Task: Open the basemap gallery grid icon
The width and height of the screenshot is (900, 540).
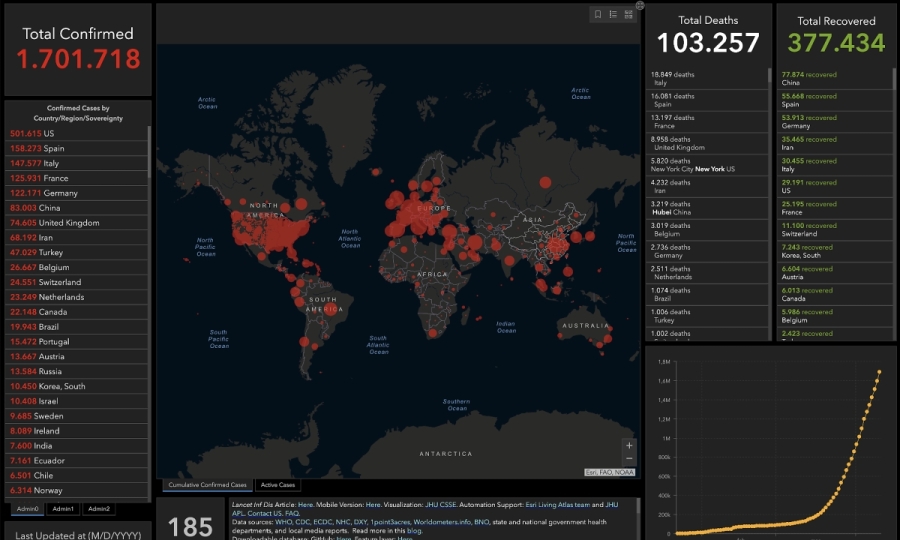Action: 629,14
